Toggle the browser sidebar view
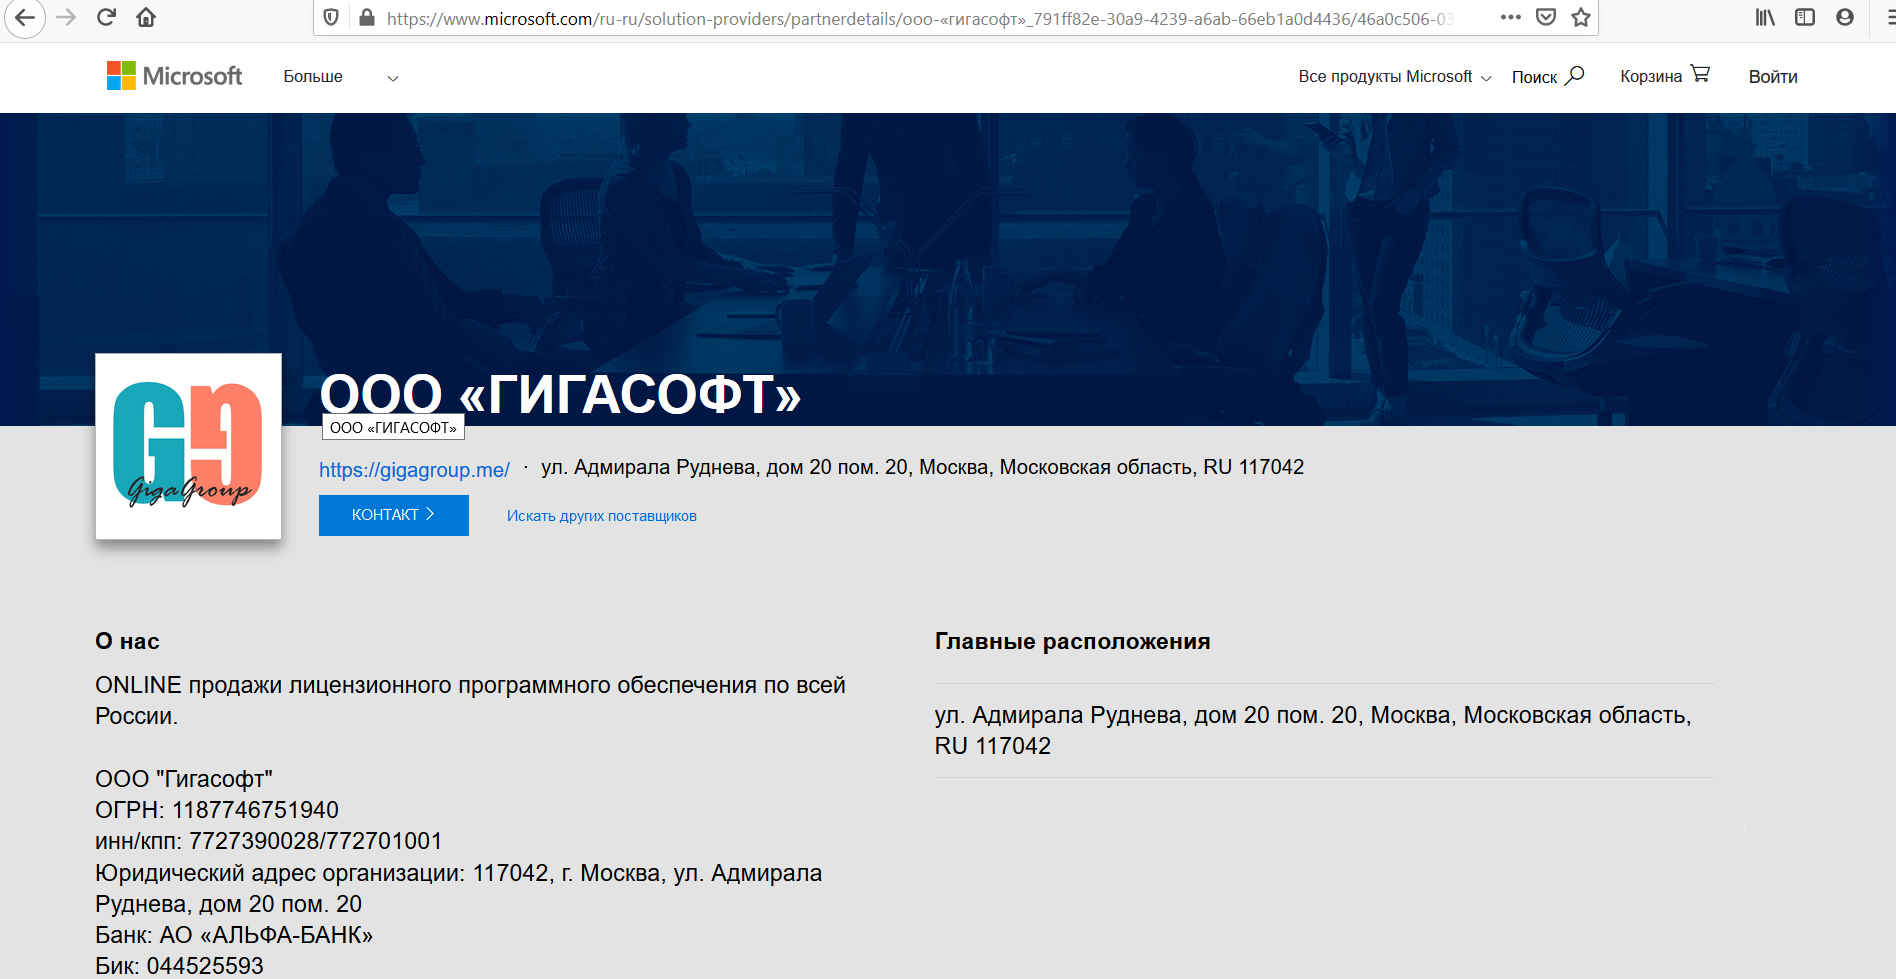Viewport: 1896px width, 979px height. click(x=1805, y=17)
